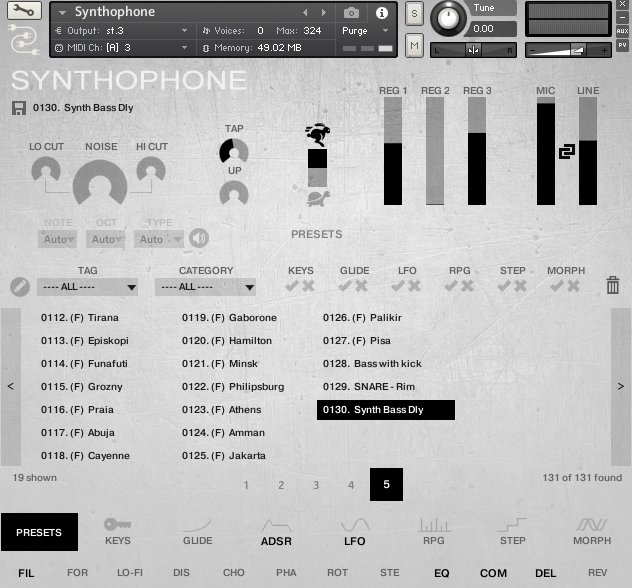Go to the next instrument arrow
The height and width of the screenshot is (588, 632).
pos(324,13)
